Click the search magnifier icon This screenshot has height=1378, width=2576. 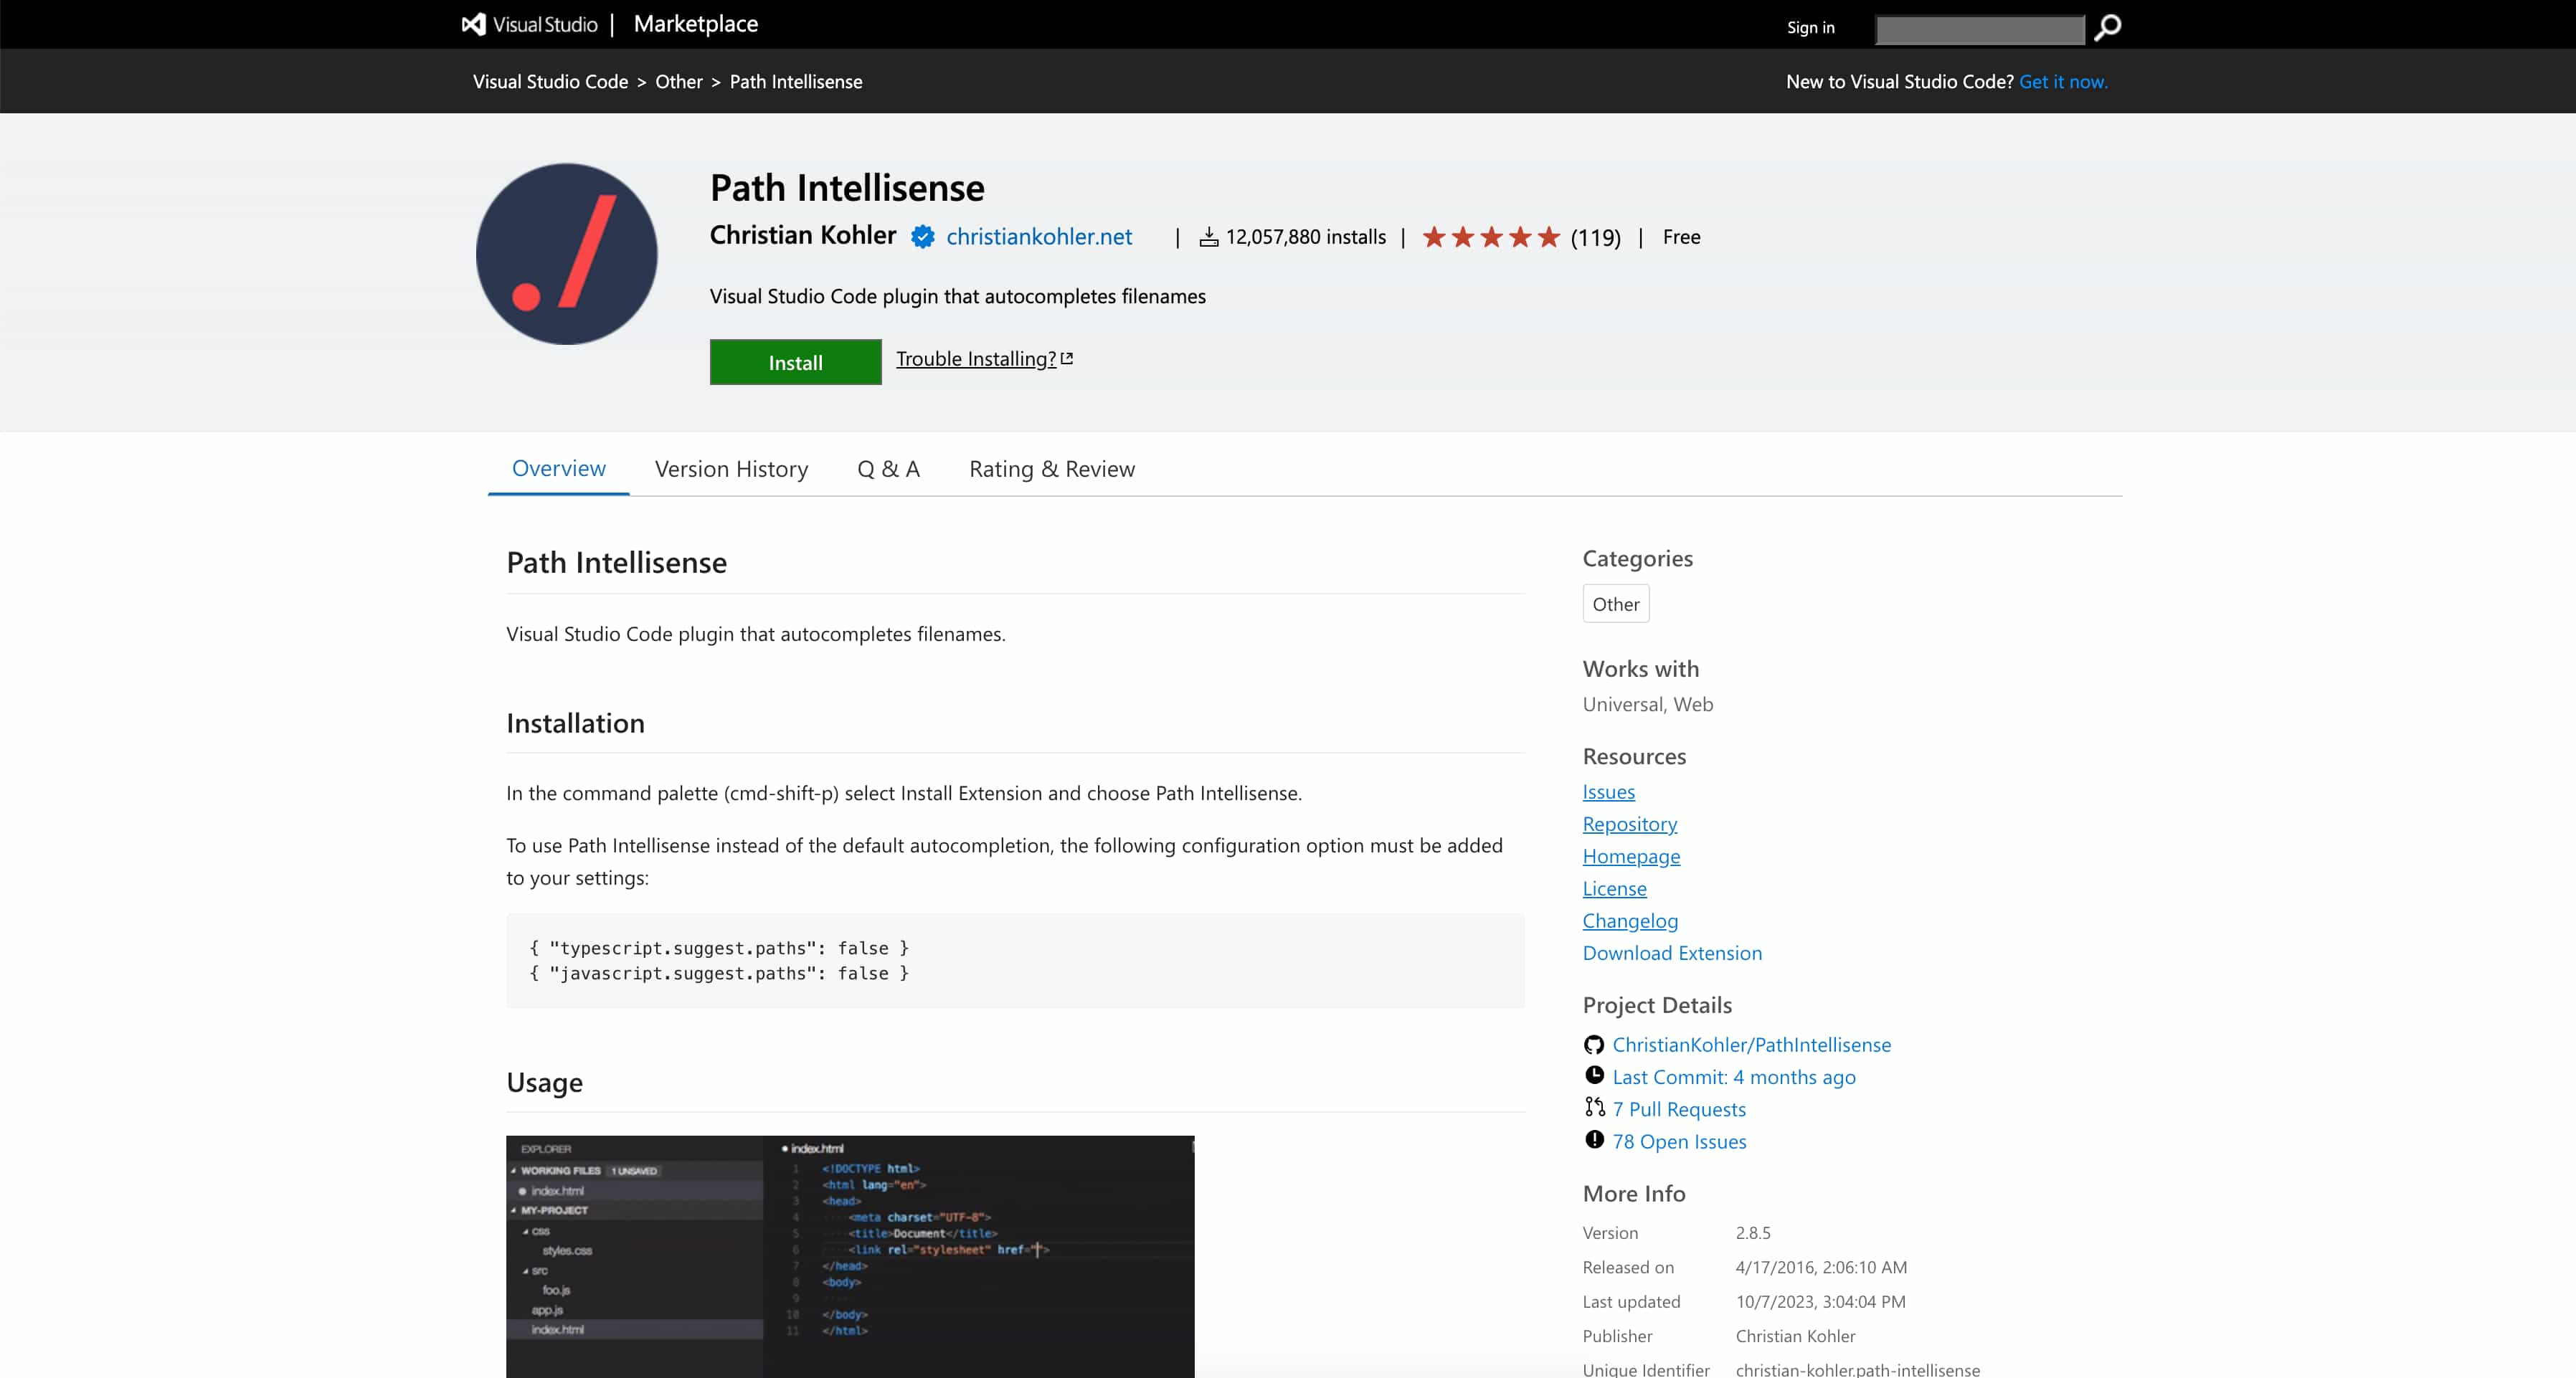2107,27
